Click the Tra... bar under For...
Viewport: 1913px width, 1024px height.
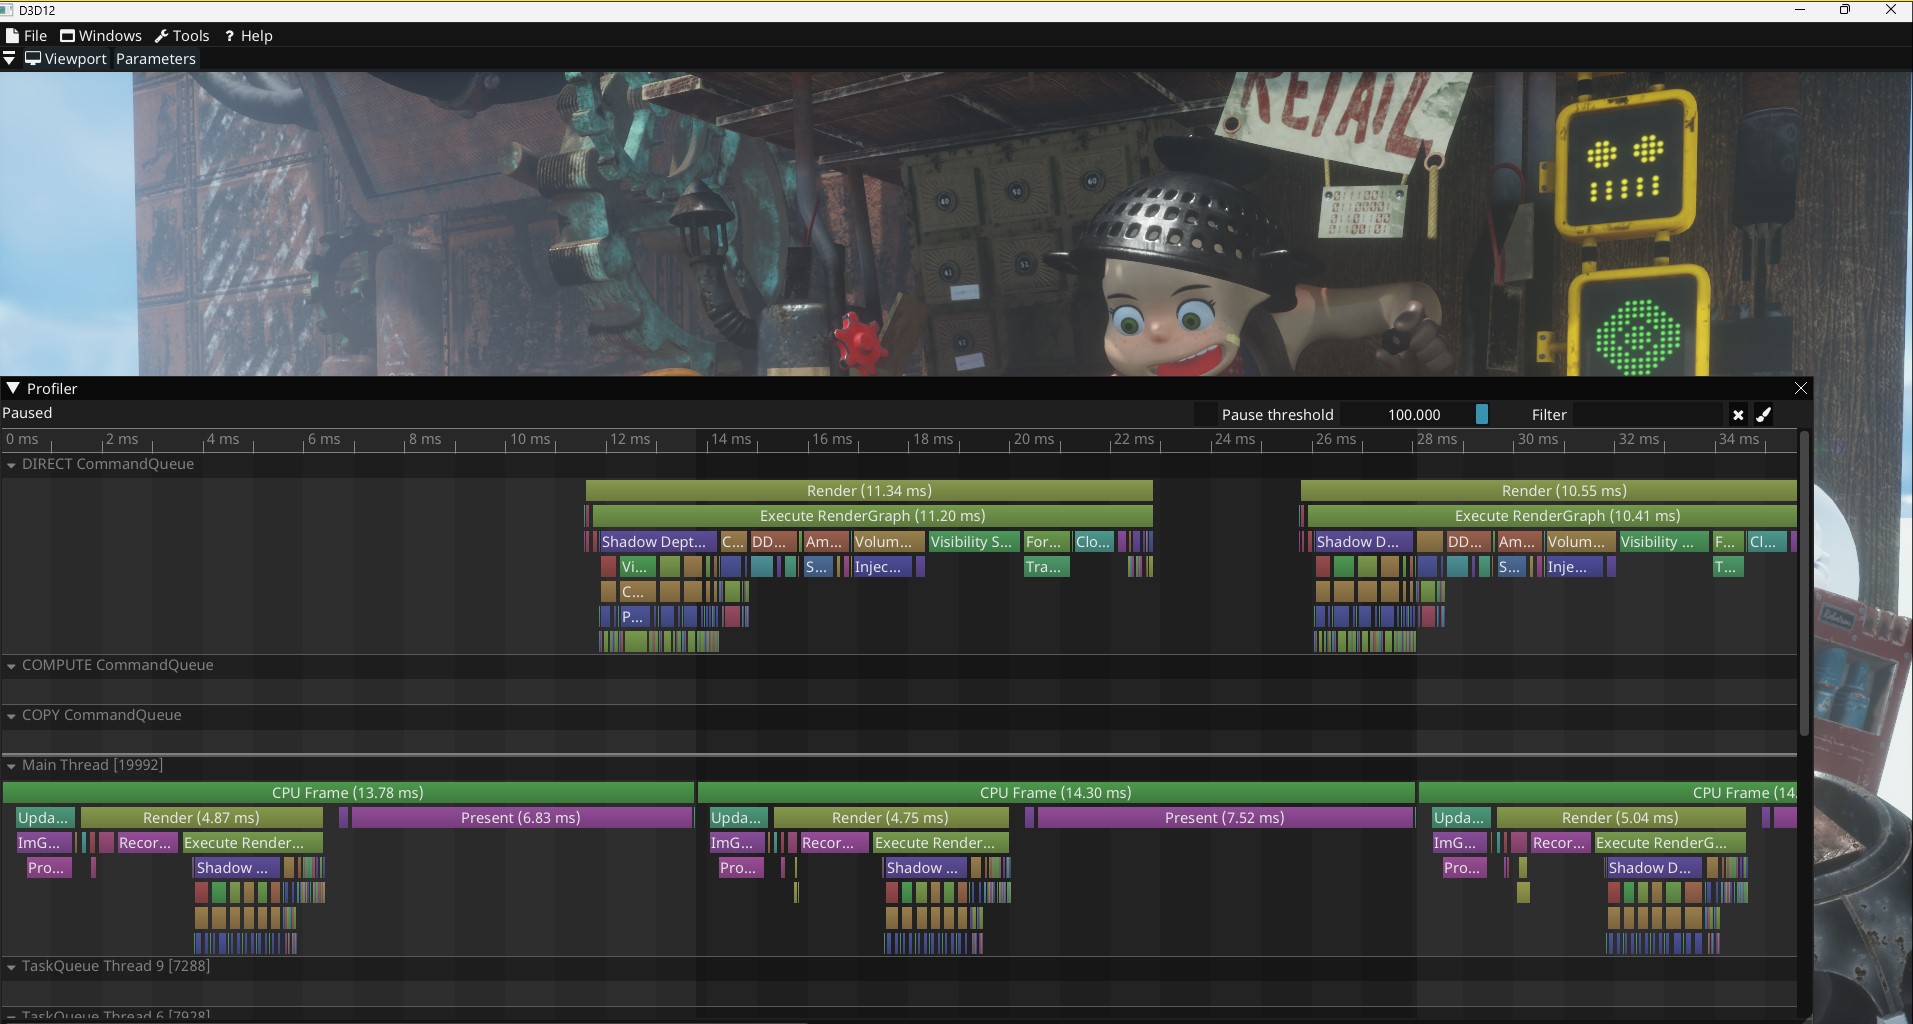(x=1046, y=567)
